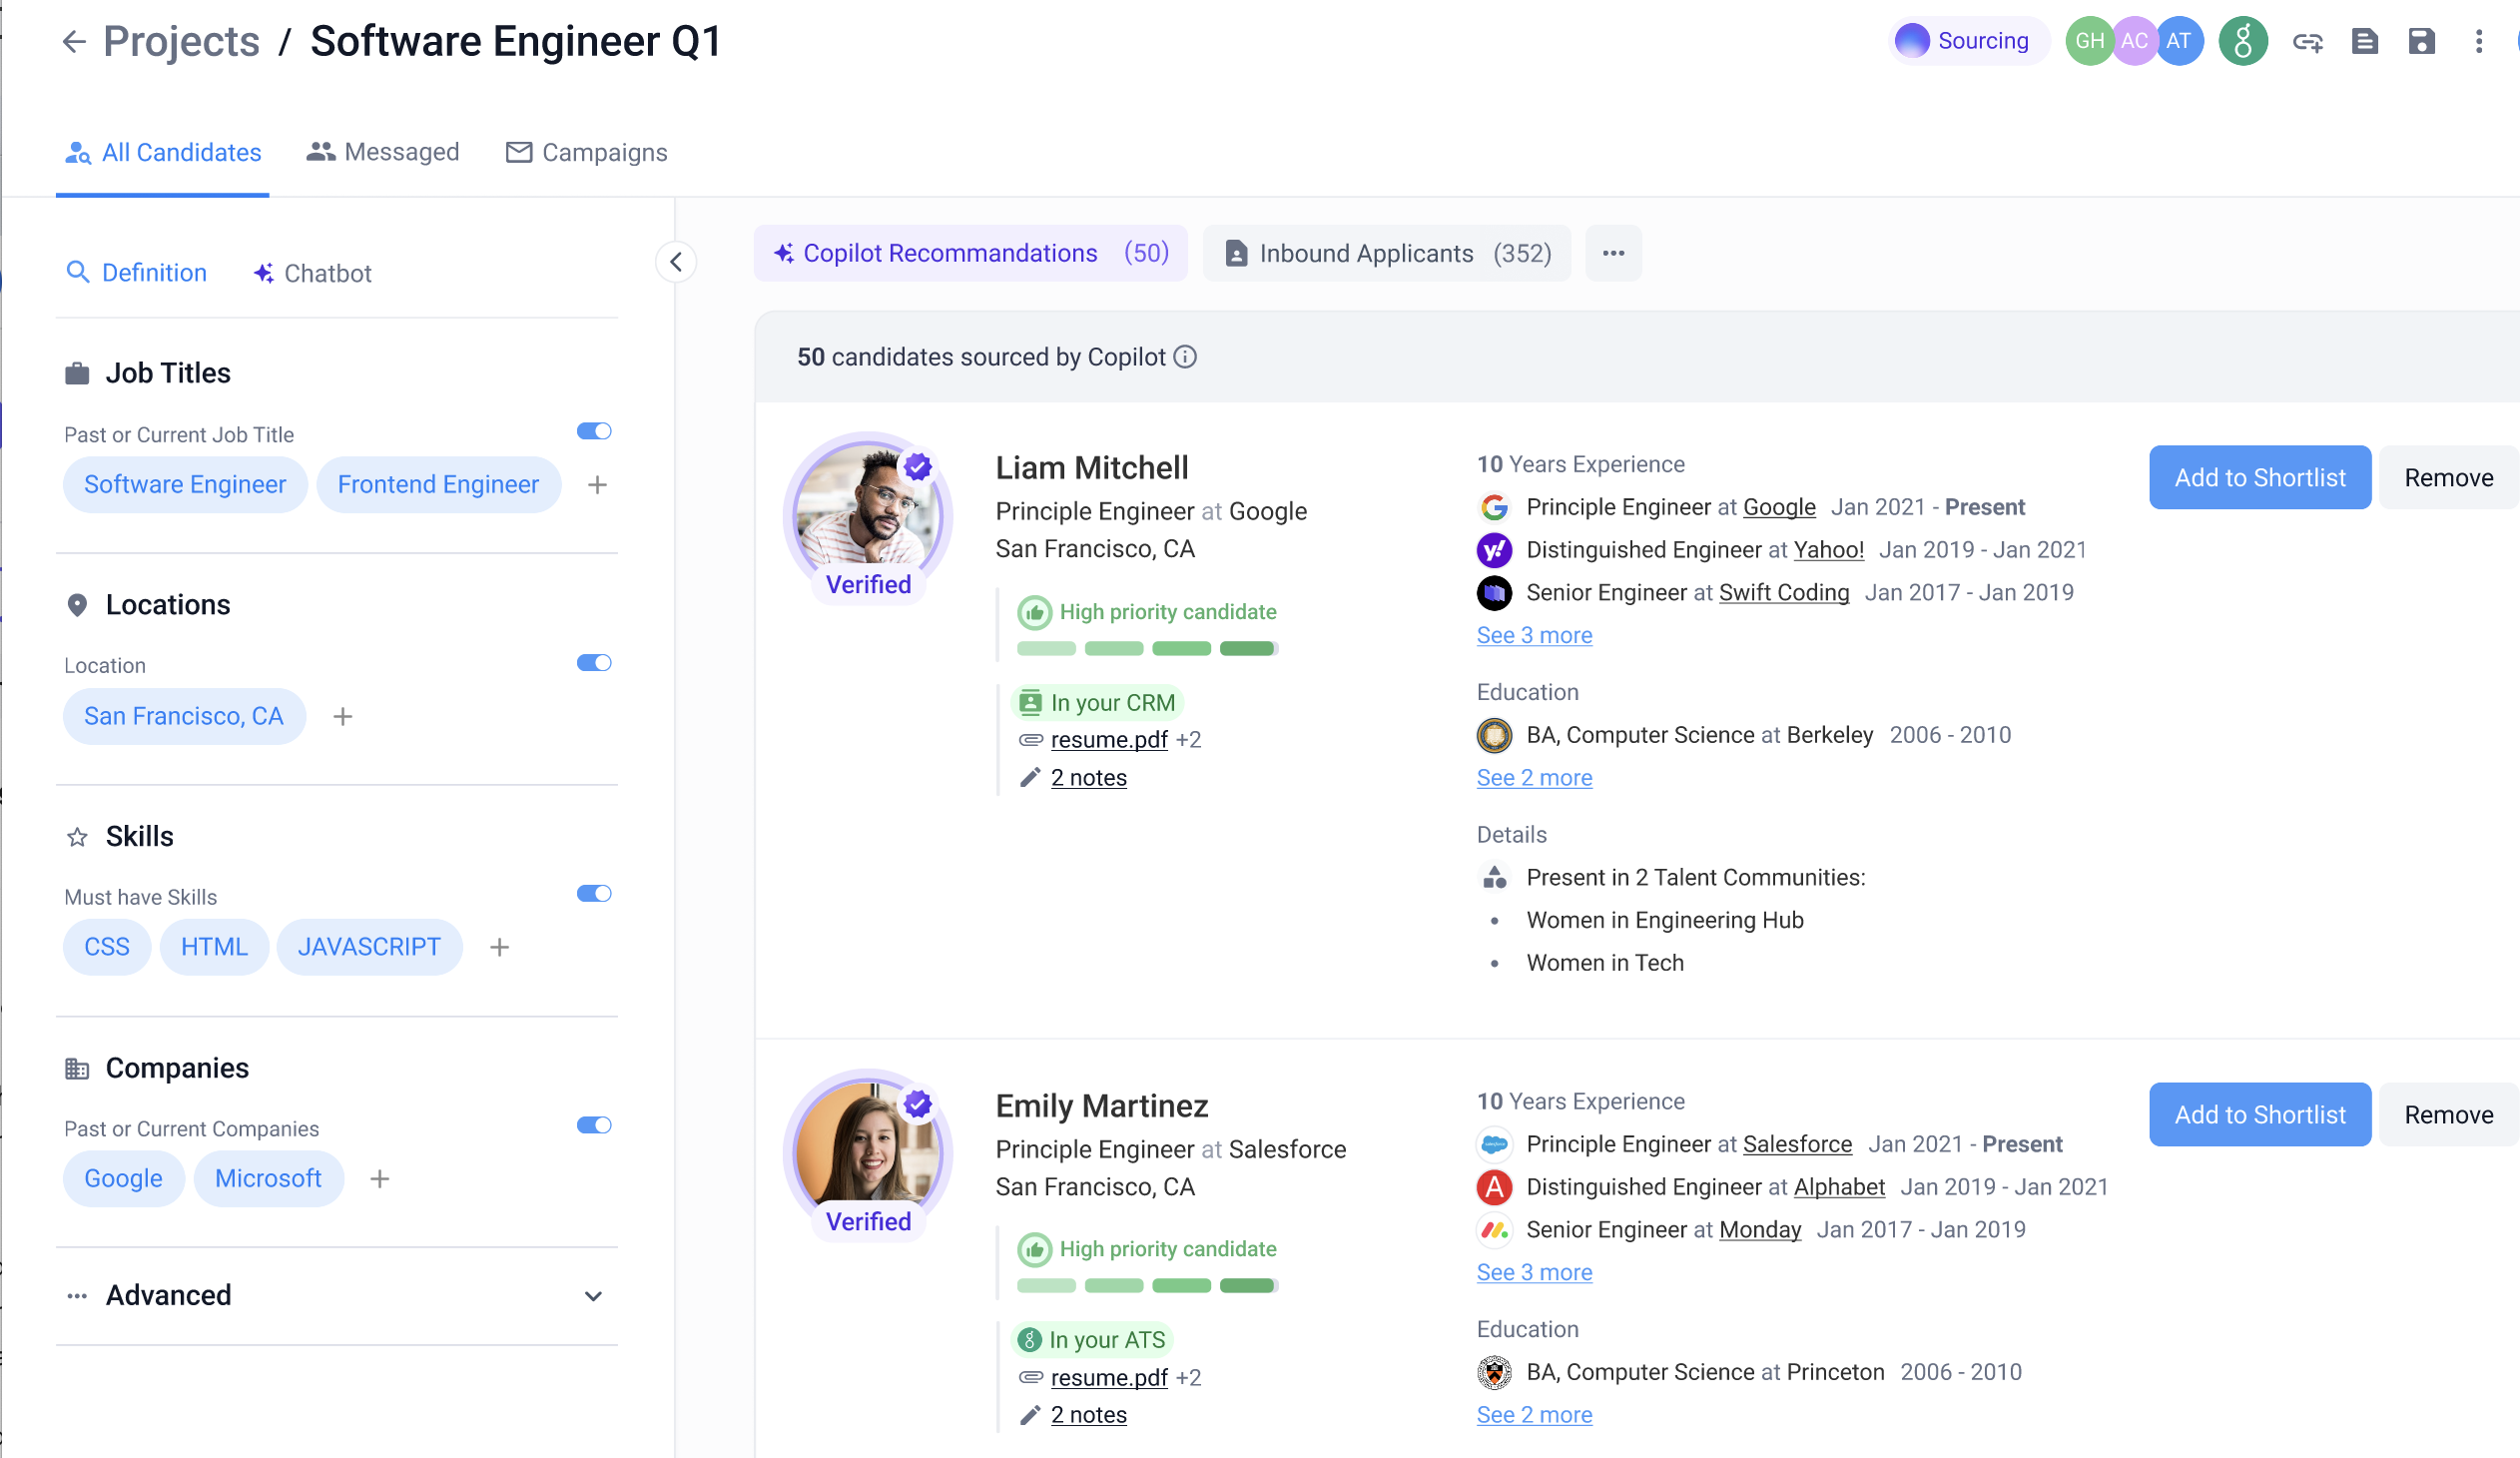Screen dimensions: 2520x1458
Task: Add Liam Mitchell to the shortlist
Action: click(2259, 477)
